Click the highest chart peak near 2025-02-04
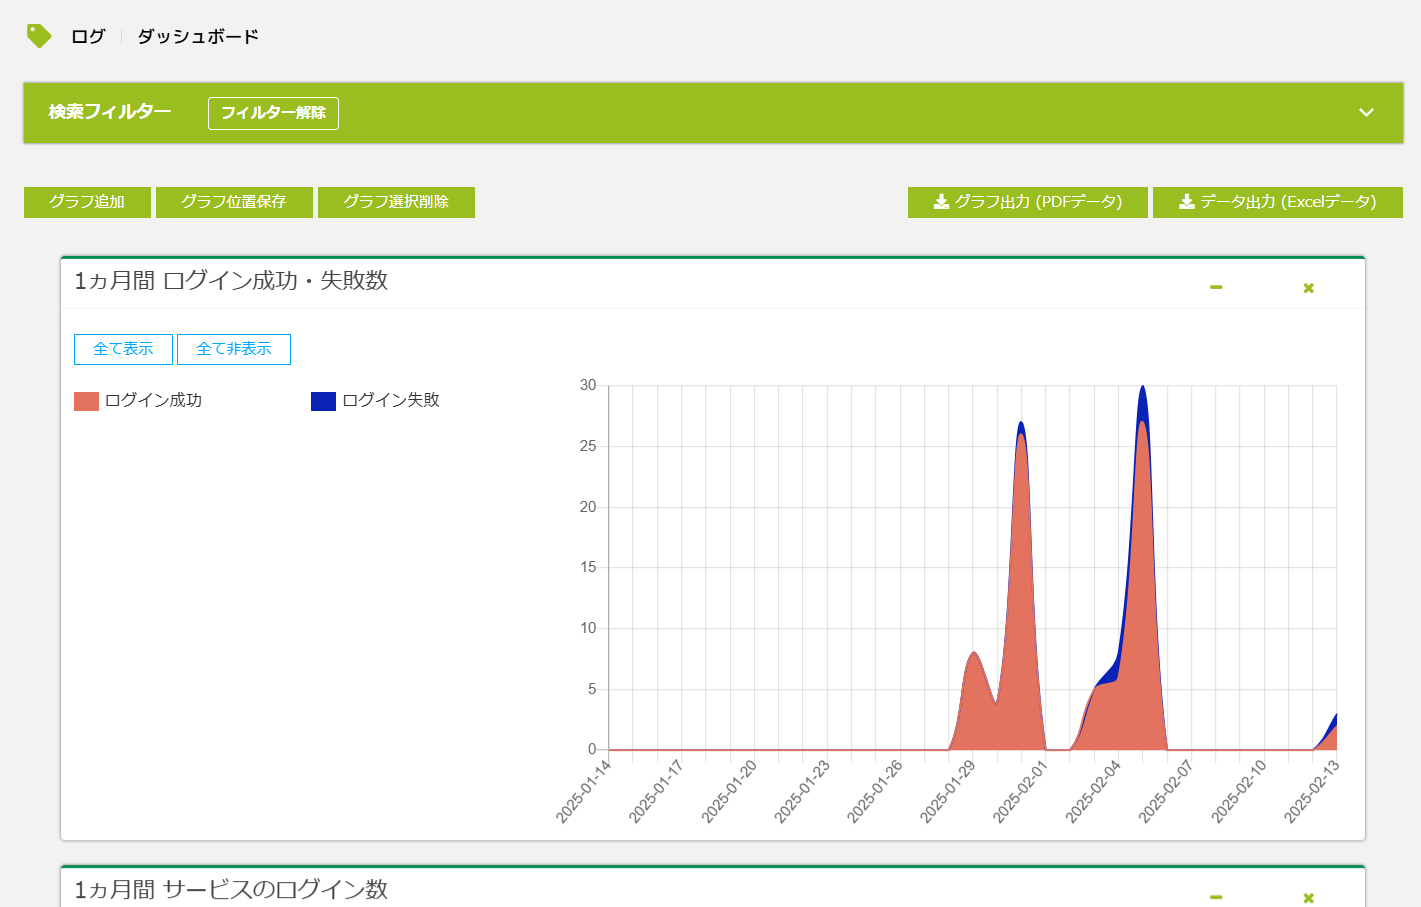 pyautogui.click(x=1142, y=388)
